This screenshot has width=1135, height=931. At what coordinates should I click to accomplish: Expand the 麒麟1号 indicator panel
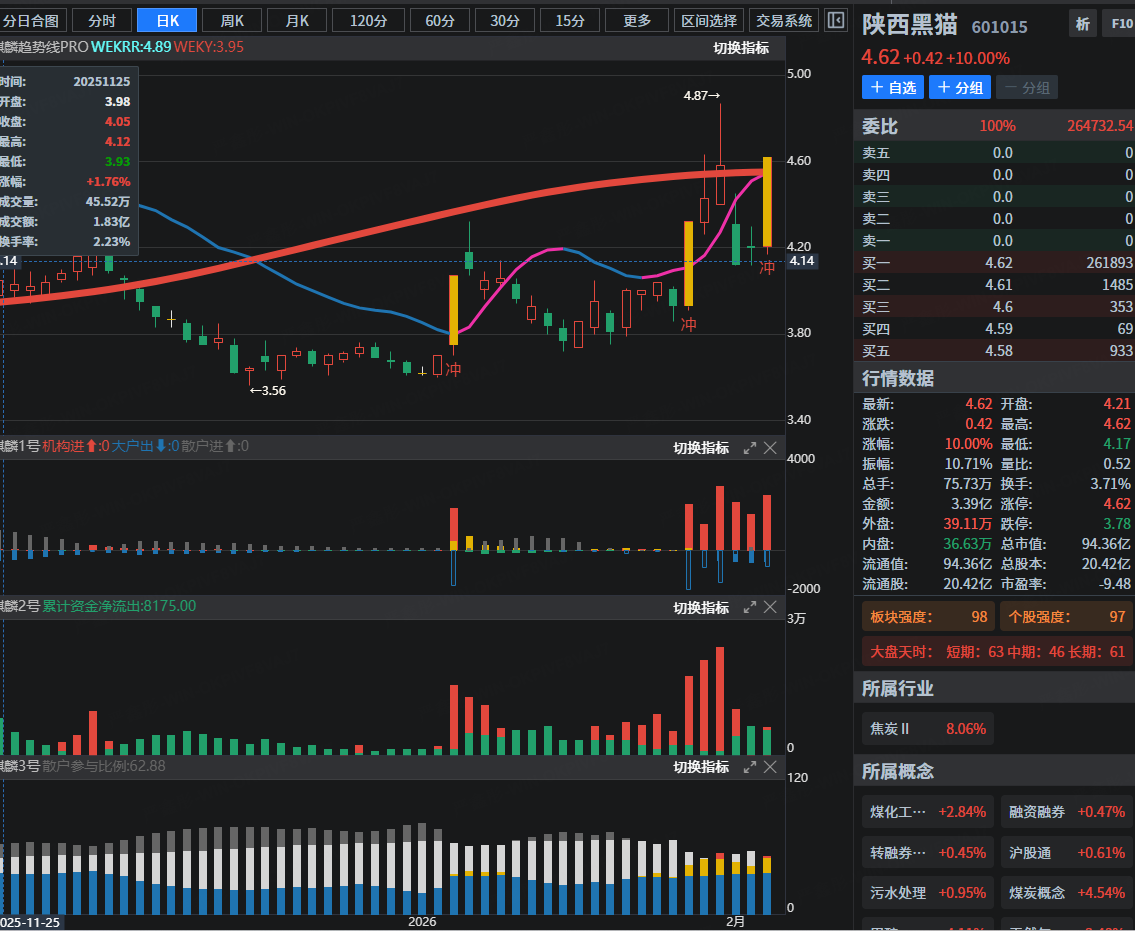click(750, 448)
